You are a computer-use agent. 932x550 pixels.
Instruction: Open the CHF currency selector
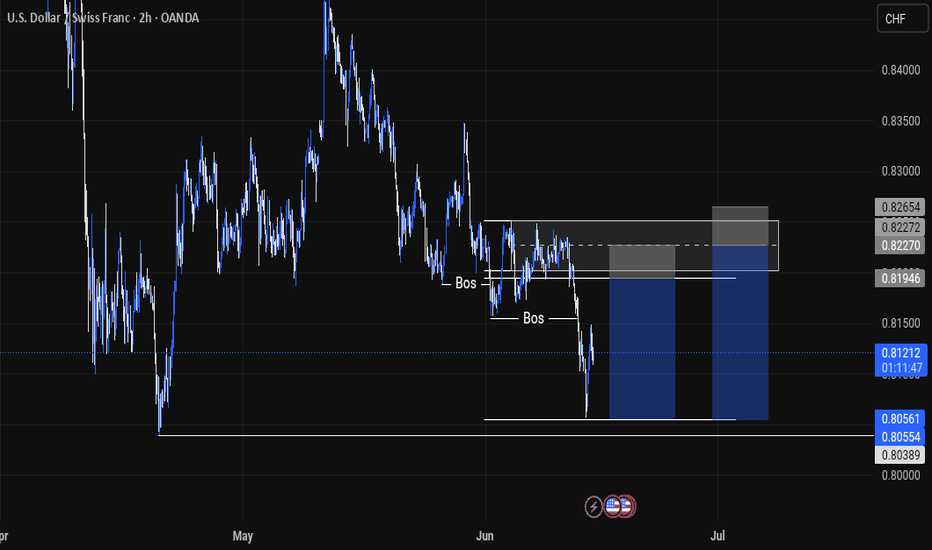point(902,19)
